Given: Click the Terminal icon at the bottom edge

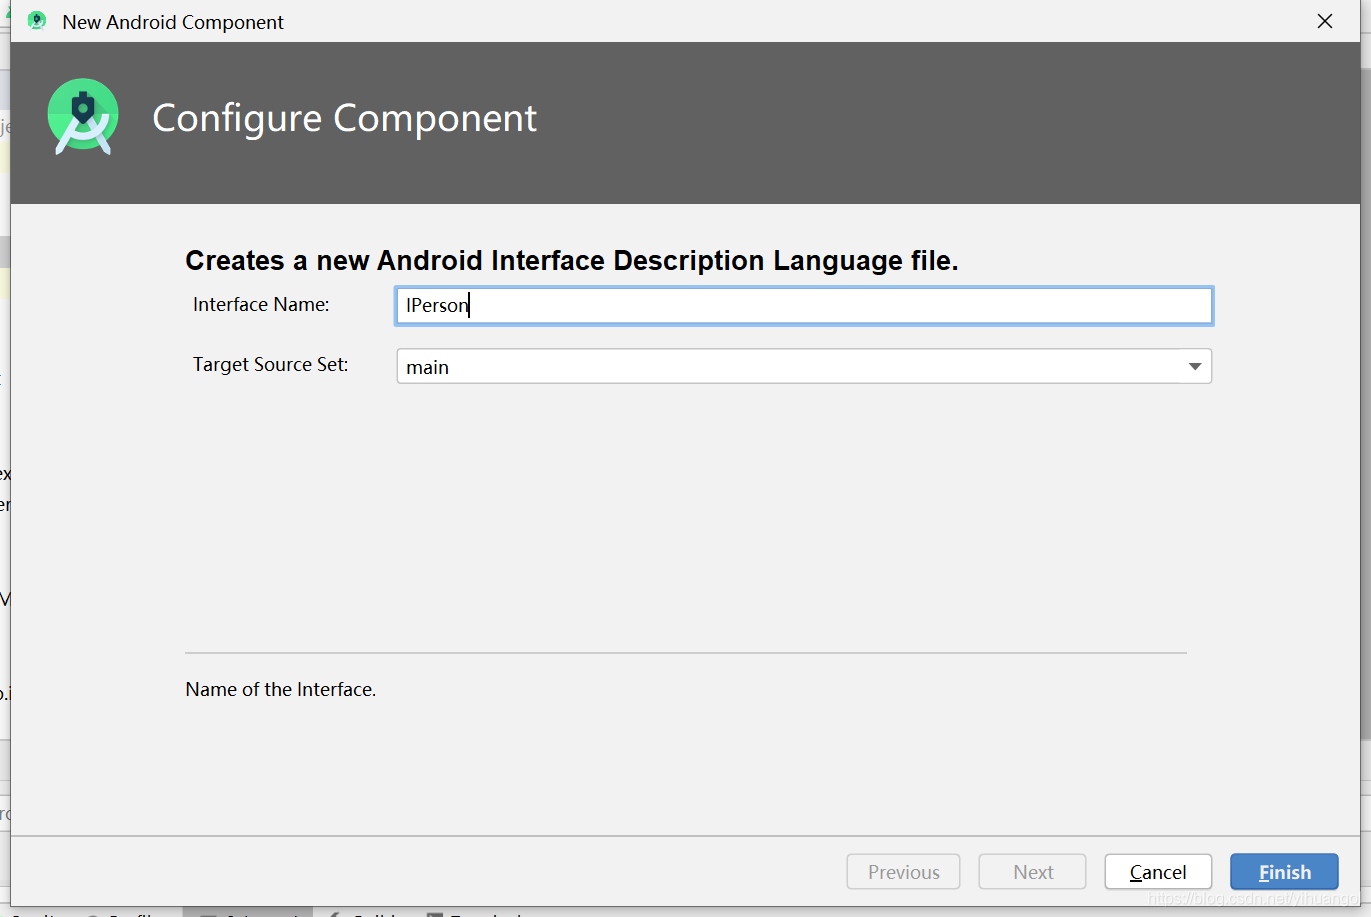Looking at the screenshot, I should click(434, 913).
